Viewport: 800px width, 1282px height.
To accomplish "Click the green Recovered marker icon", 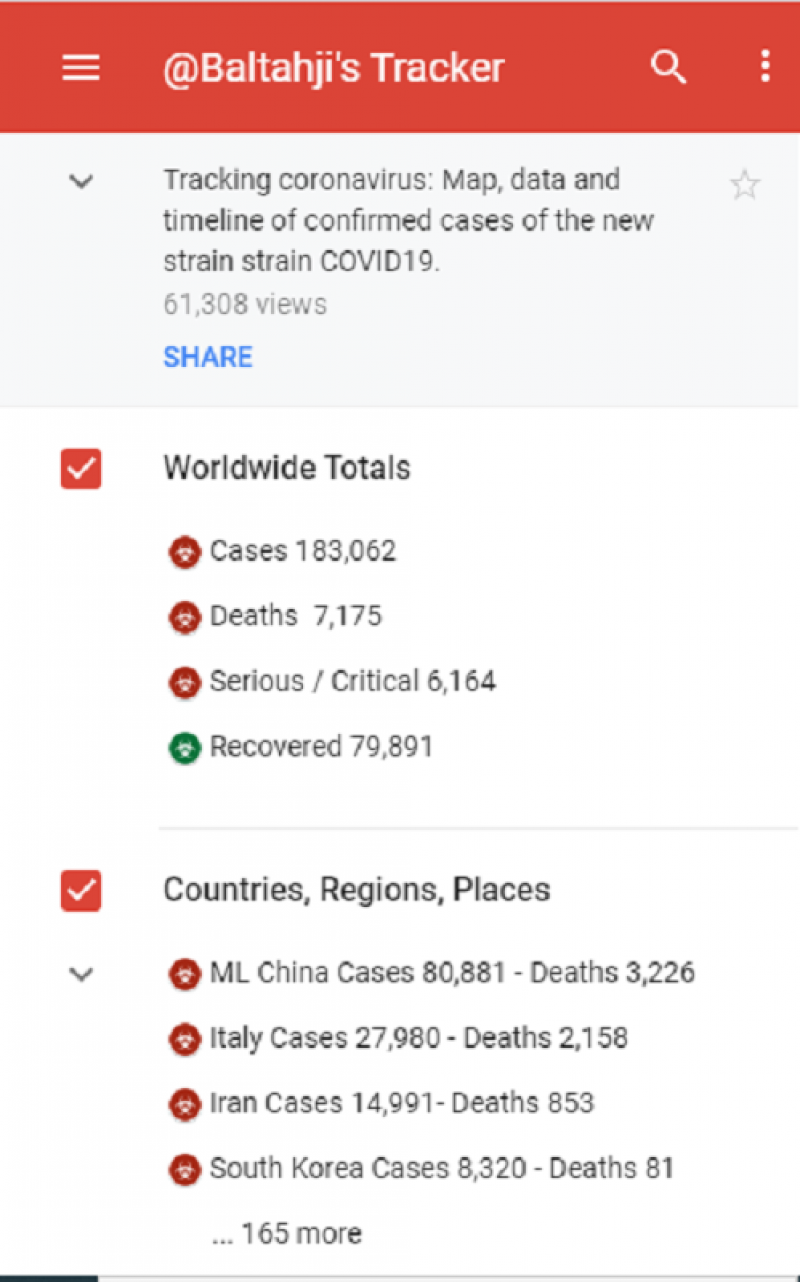I will (184, 748).
